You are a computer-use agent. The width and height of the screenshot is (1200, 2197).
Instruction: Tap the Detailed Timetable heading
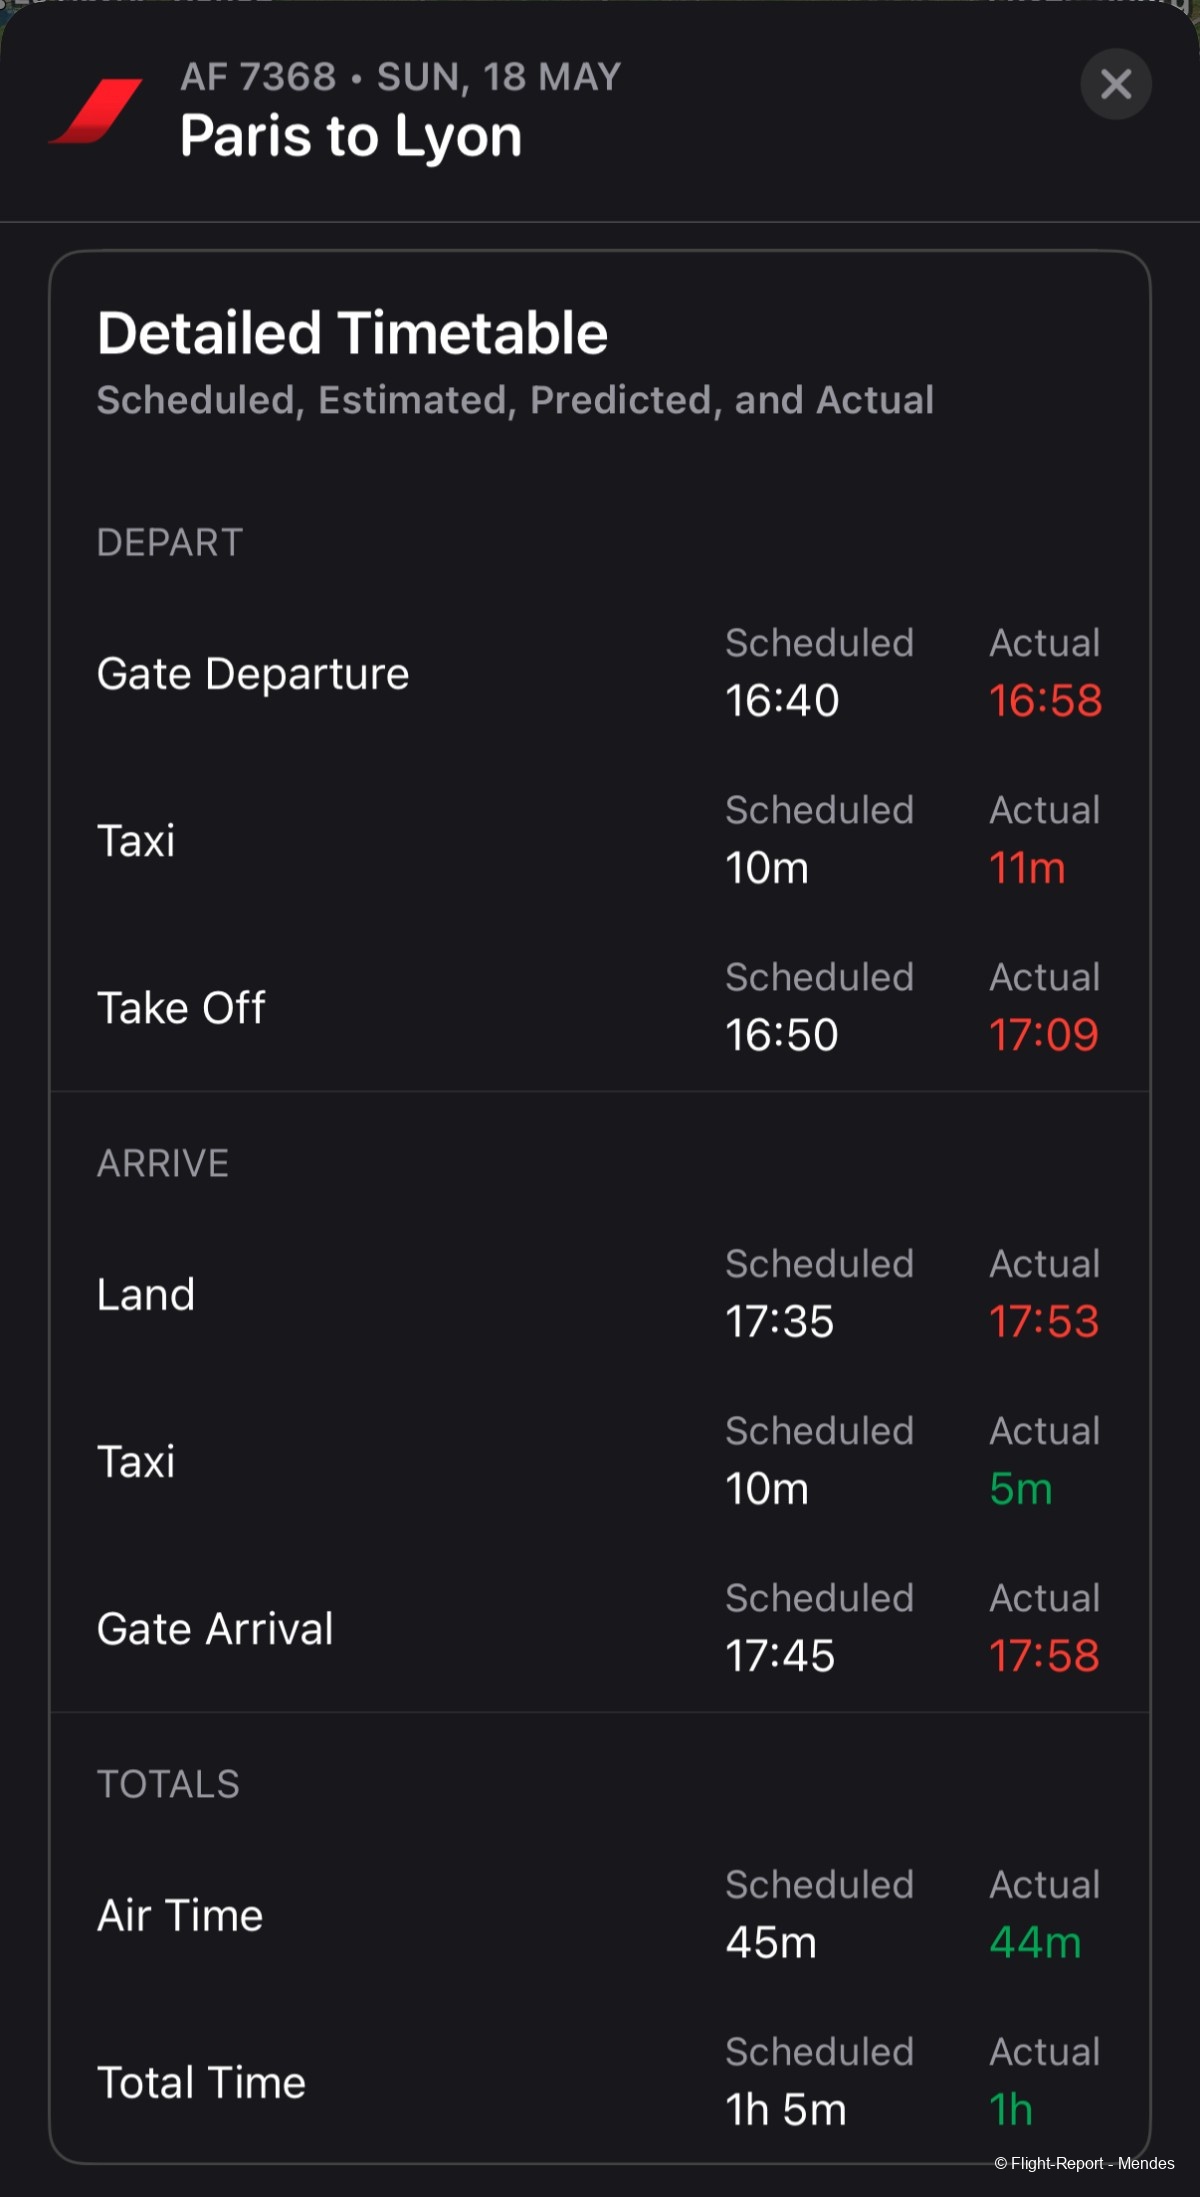pyautogui.click(x=352, y=332)
